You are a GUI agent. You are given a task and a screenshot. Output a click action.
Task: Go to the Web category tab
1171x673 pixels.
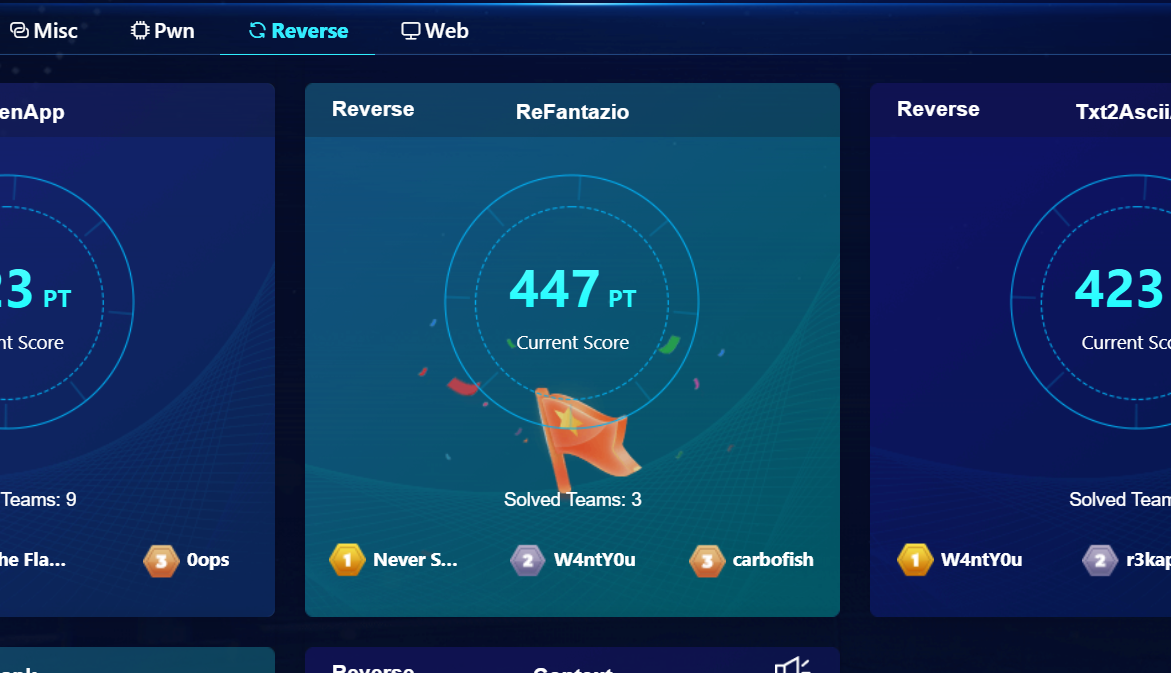[x=435, y=31]
